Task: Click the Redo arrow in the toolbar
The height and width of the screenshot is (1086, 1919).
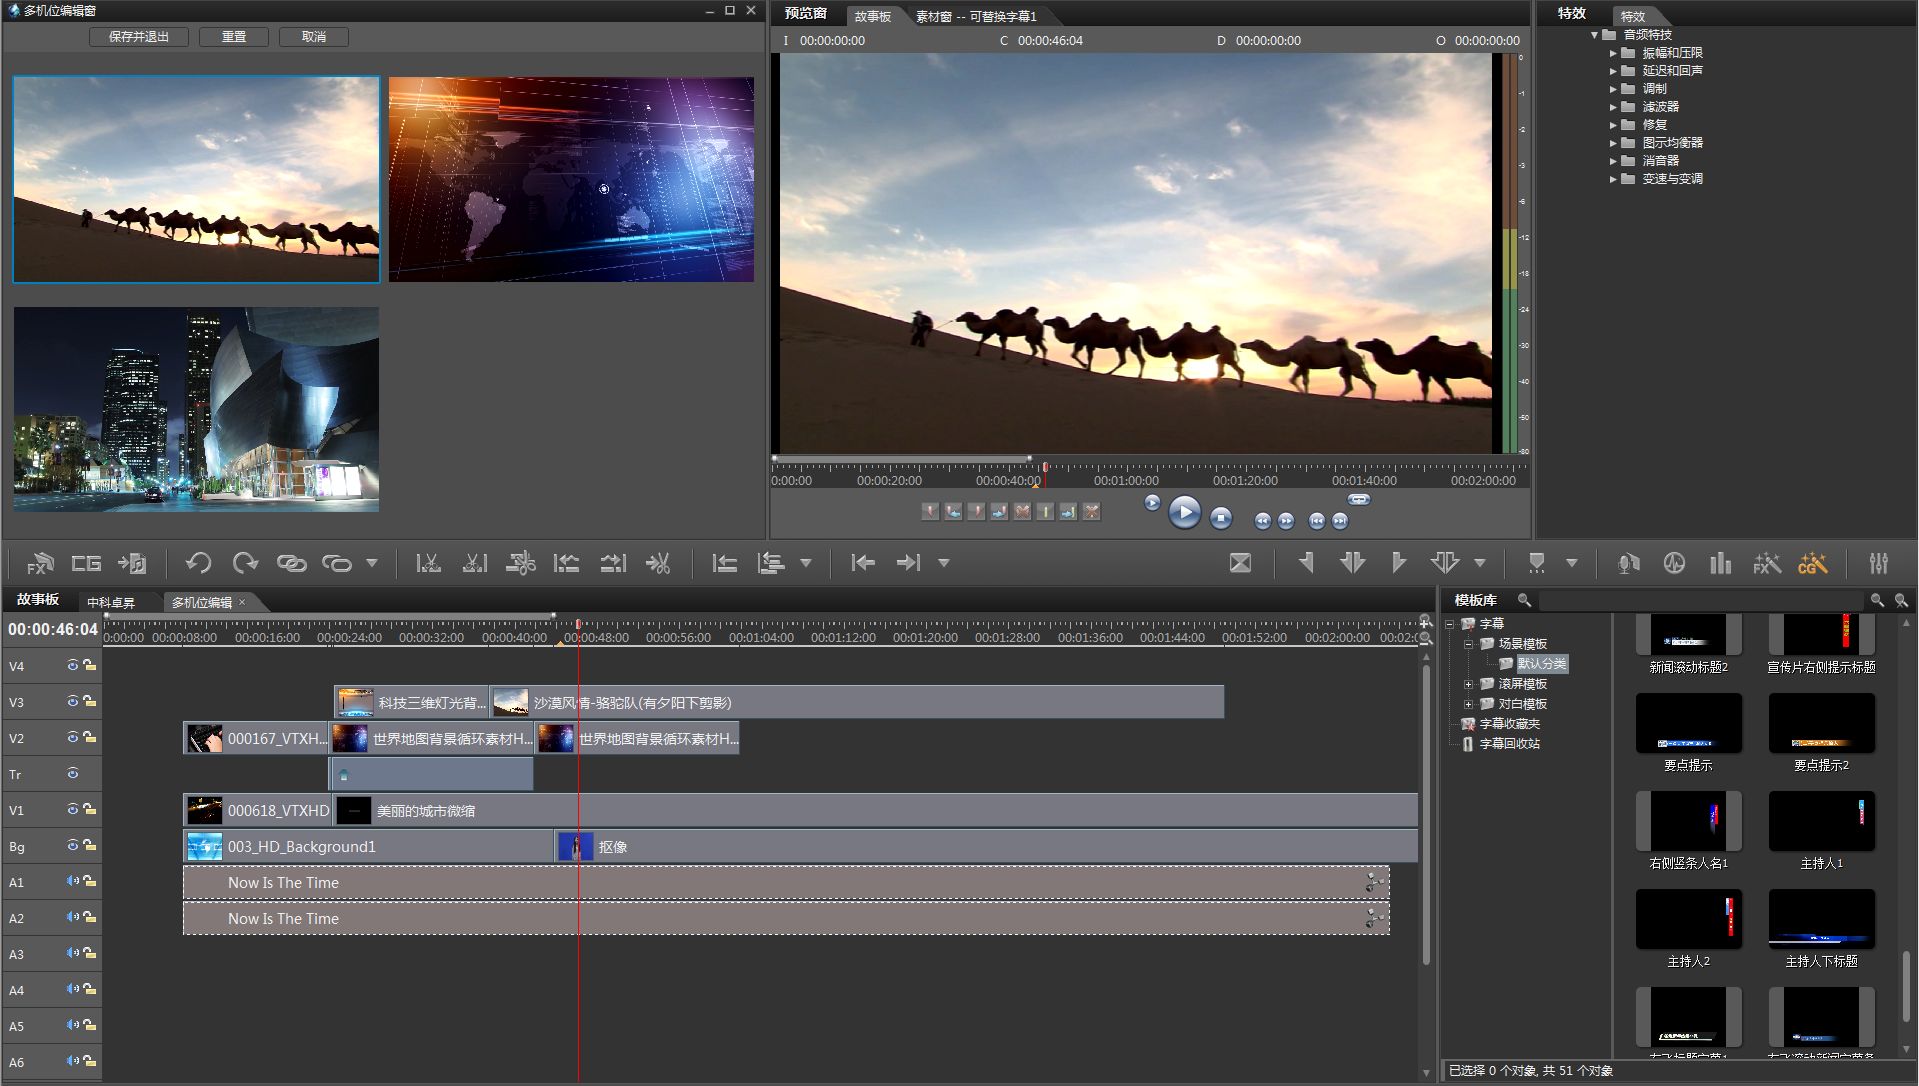Action: (245, 563)
